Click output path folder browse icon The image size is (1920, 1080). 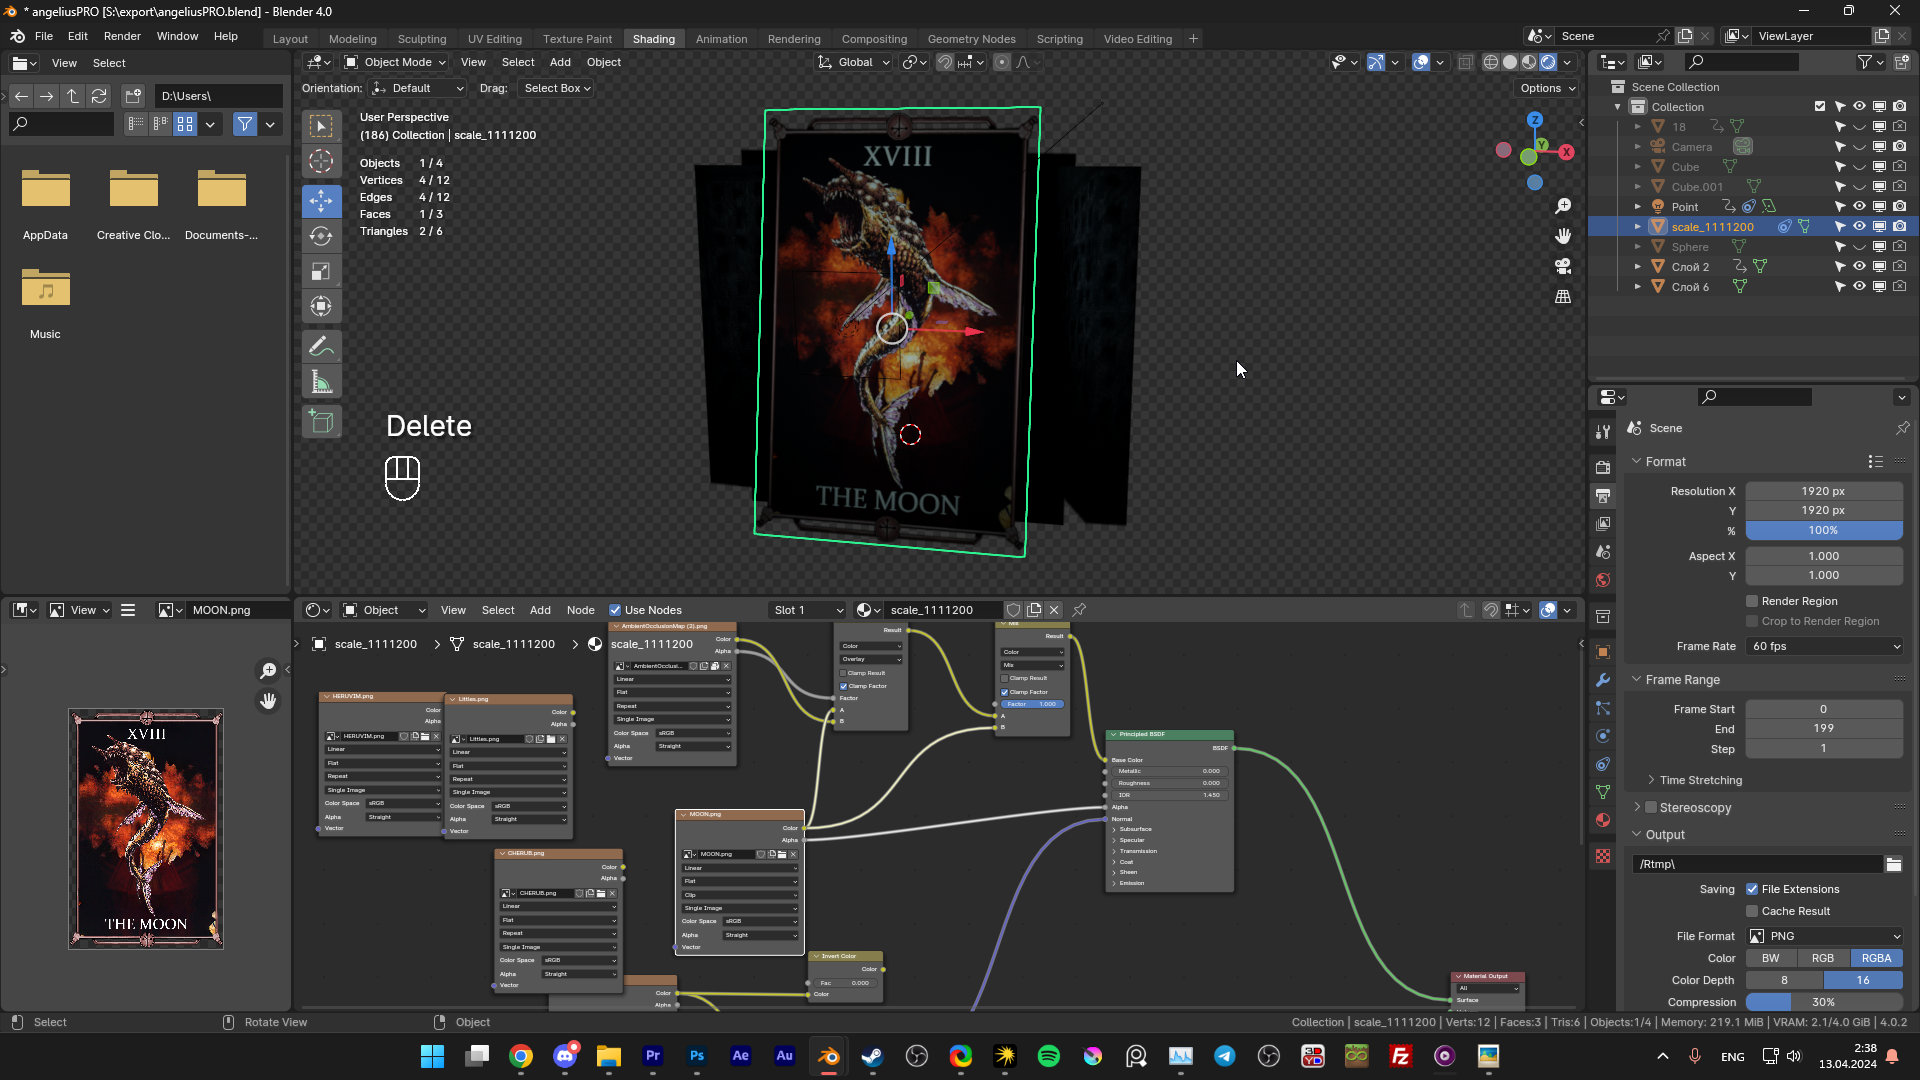[x=1894, y=864]
